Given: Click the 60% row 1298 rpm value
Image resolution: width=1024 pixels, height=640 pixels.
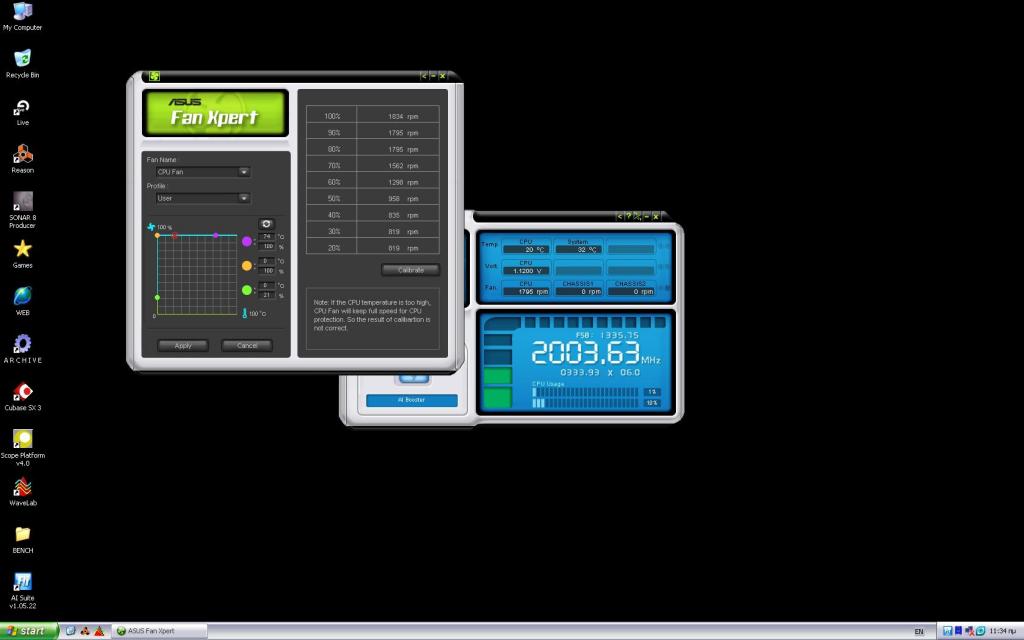Looking at the screenshot, I should click(403, 182).
